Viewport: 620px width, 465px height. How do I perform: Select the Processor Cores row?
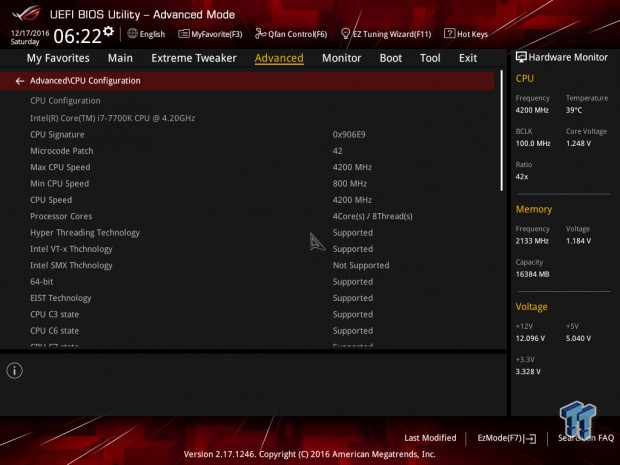(x=61, y=216)
